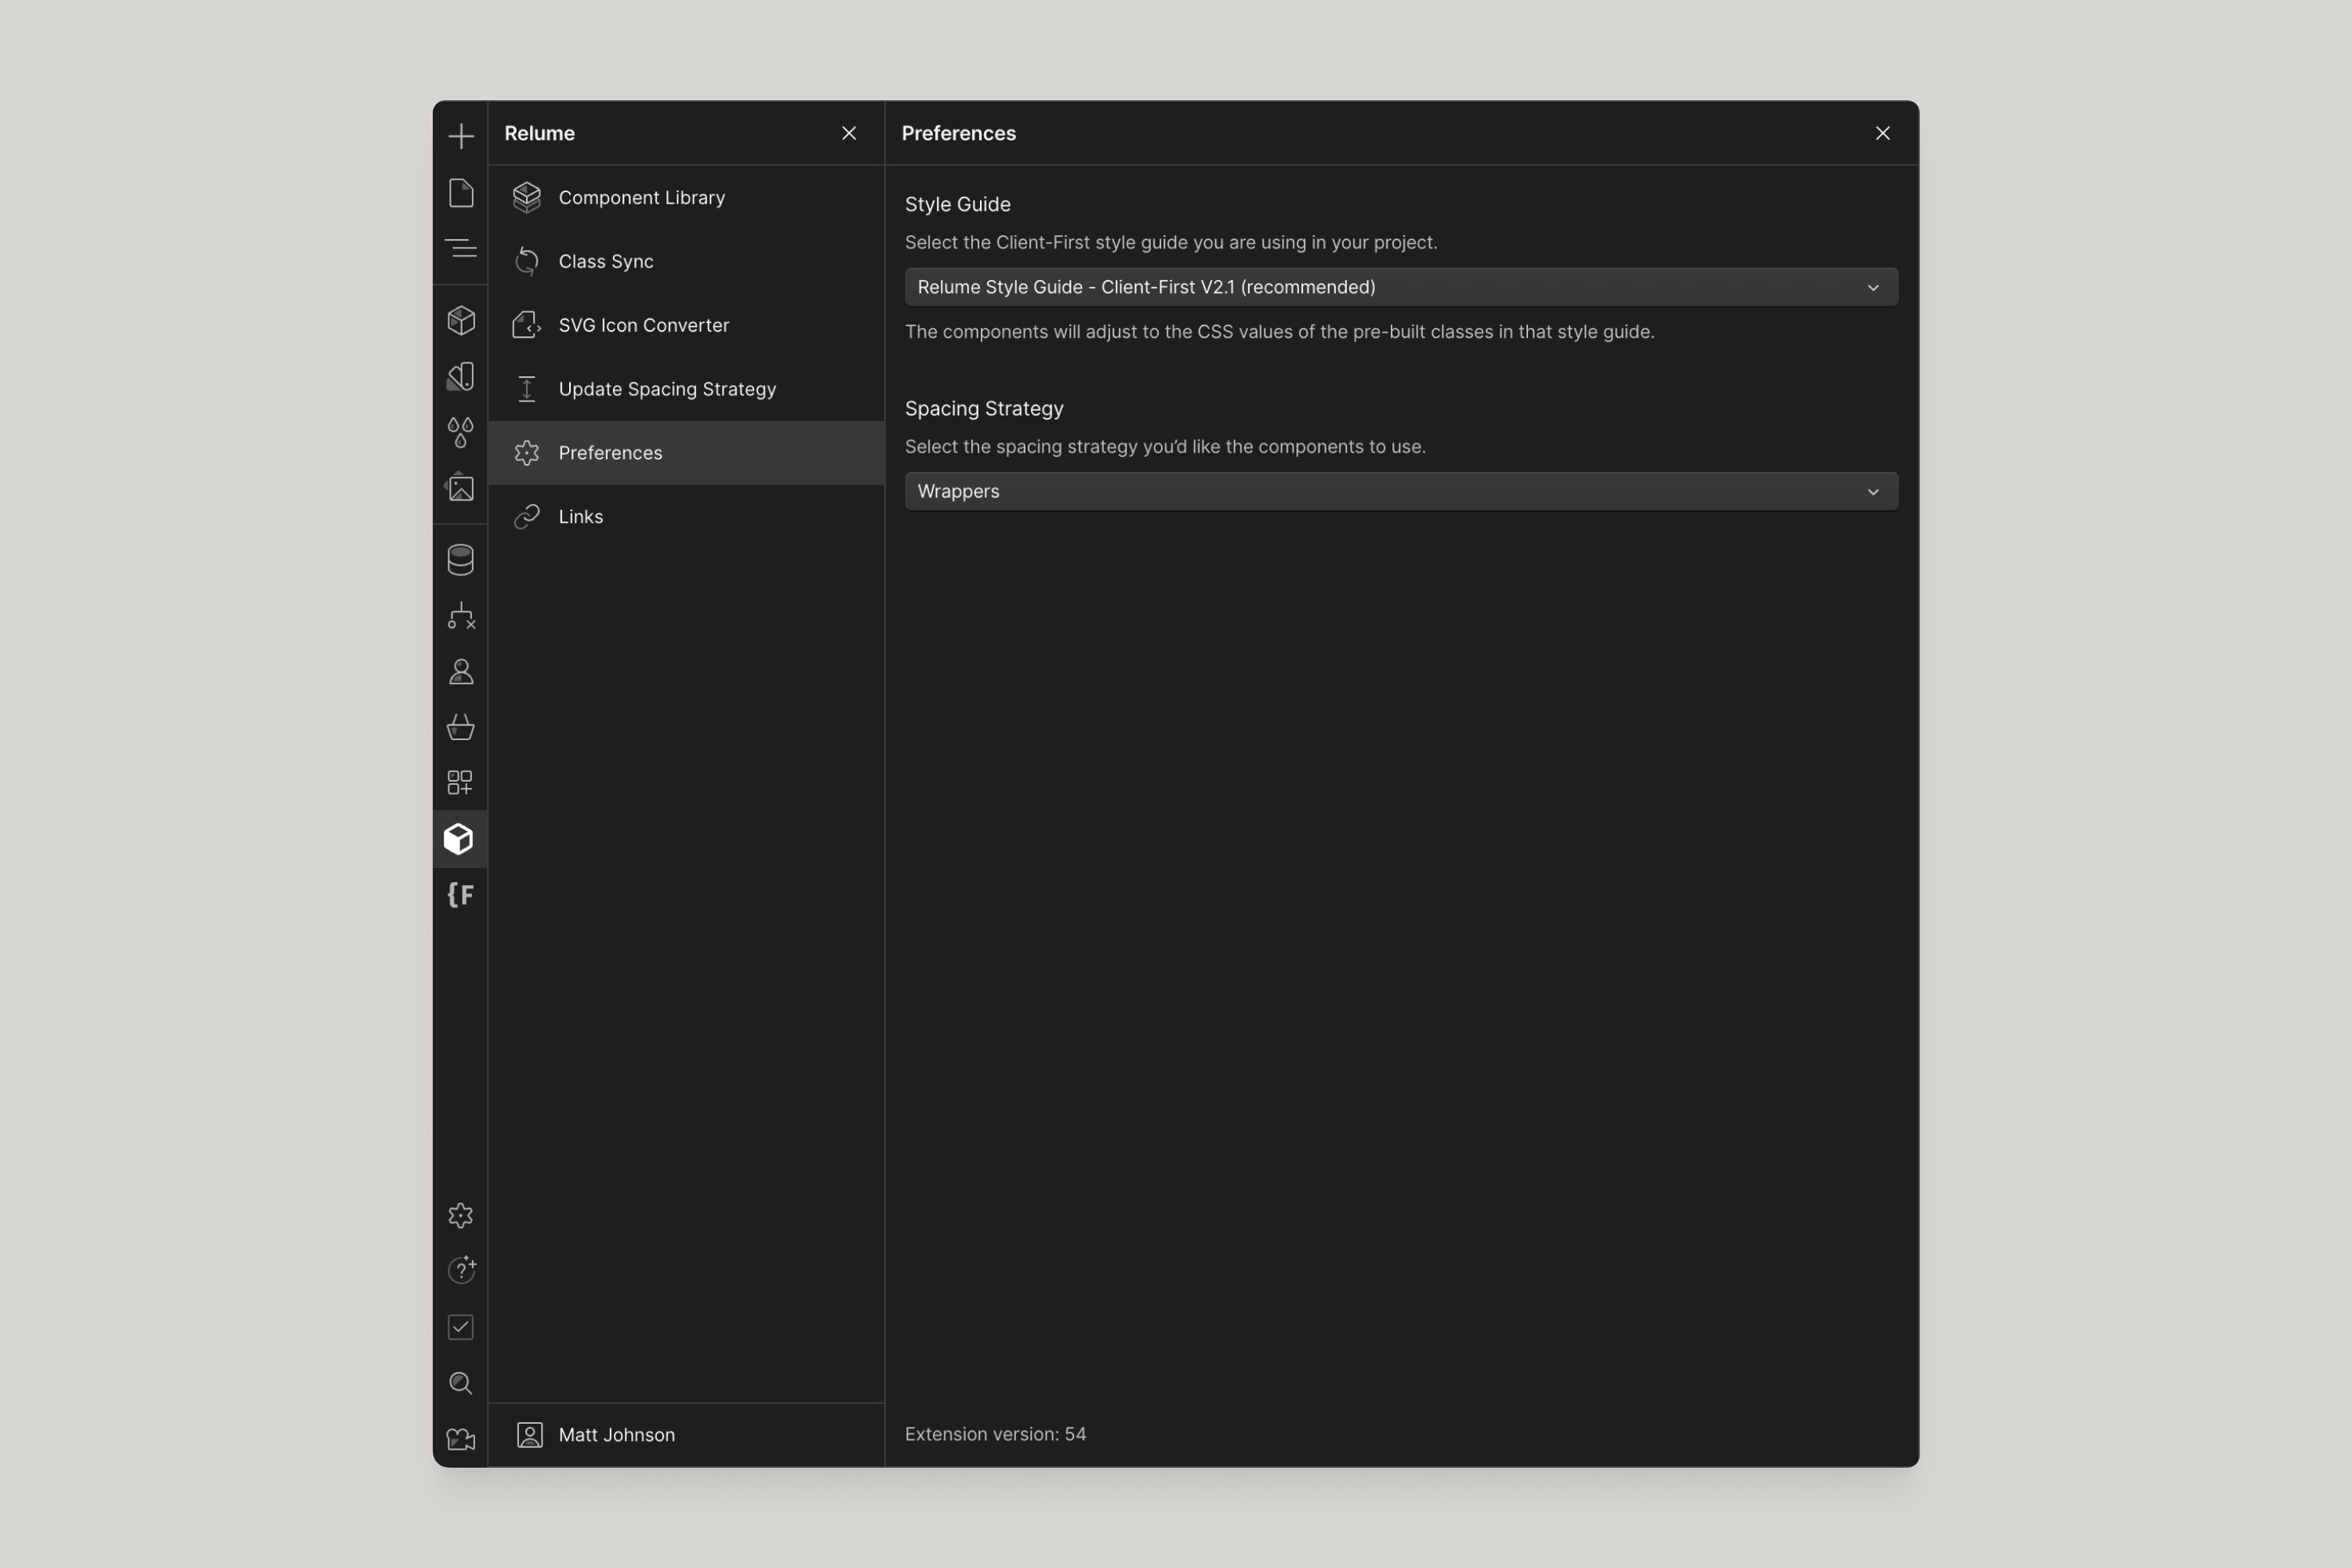
Task: Open the Components cube outline icon
Action: click(x=461, y=320)
